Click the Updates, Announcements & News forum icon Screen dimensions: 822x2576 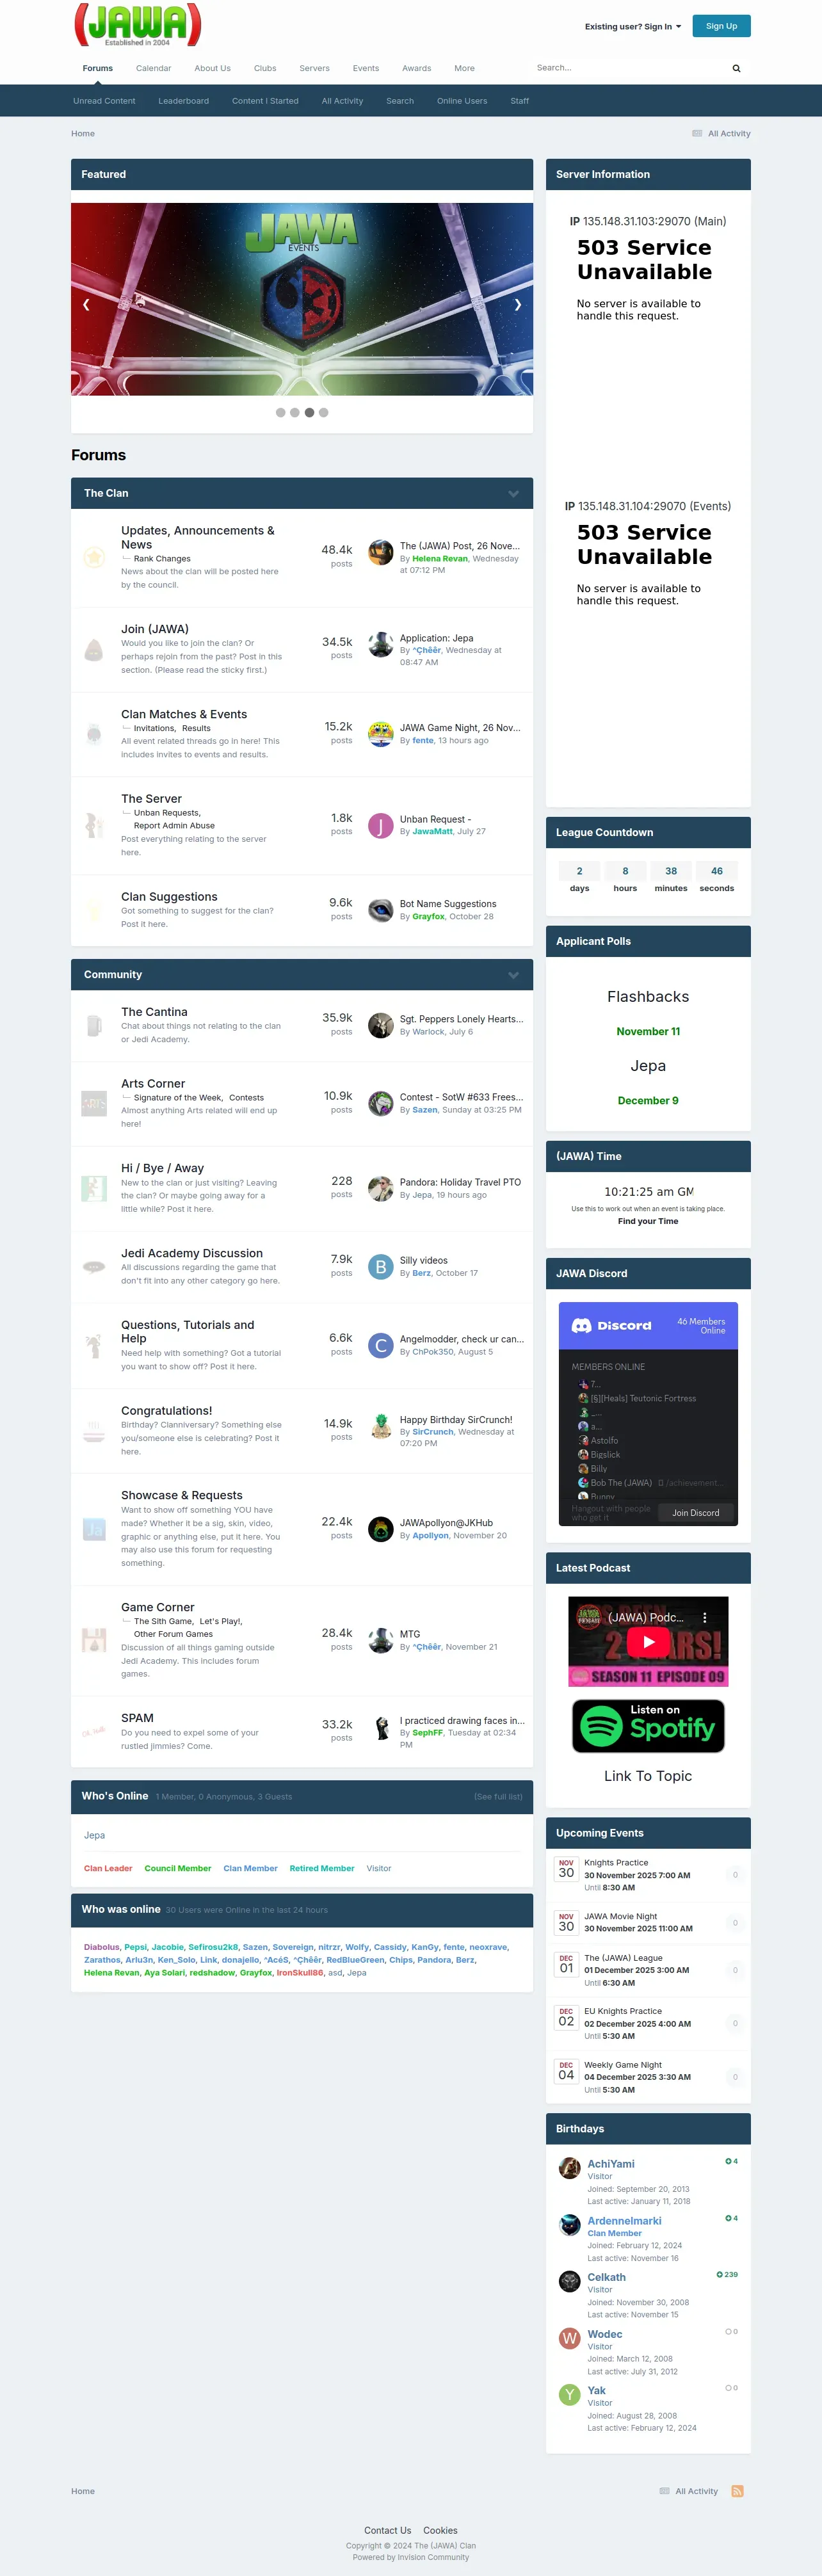pos(94,557)
